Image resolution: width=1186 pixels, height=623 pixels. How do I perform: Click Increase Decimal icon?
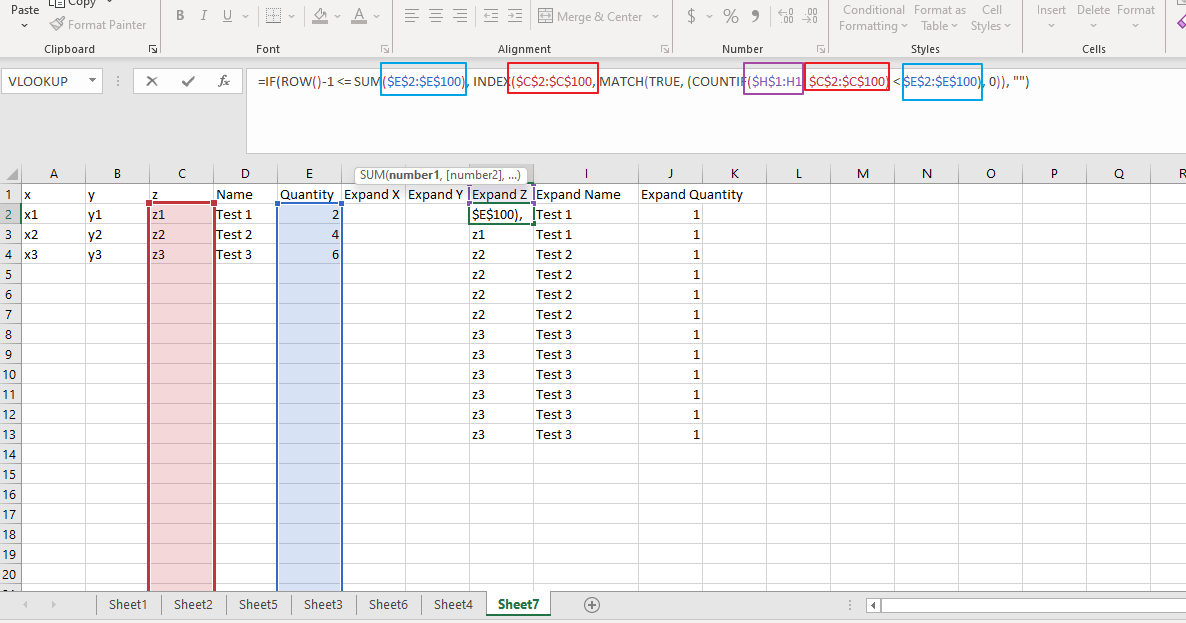point(786,16)
